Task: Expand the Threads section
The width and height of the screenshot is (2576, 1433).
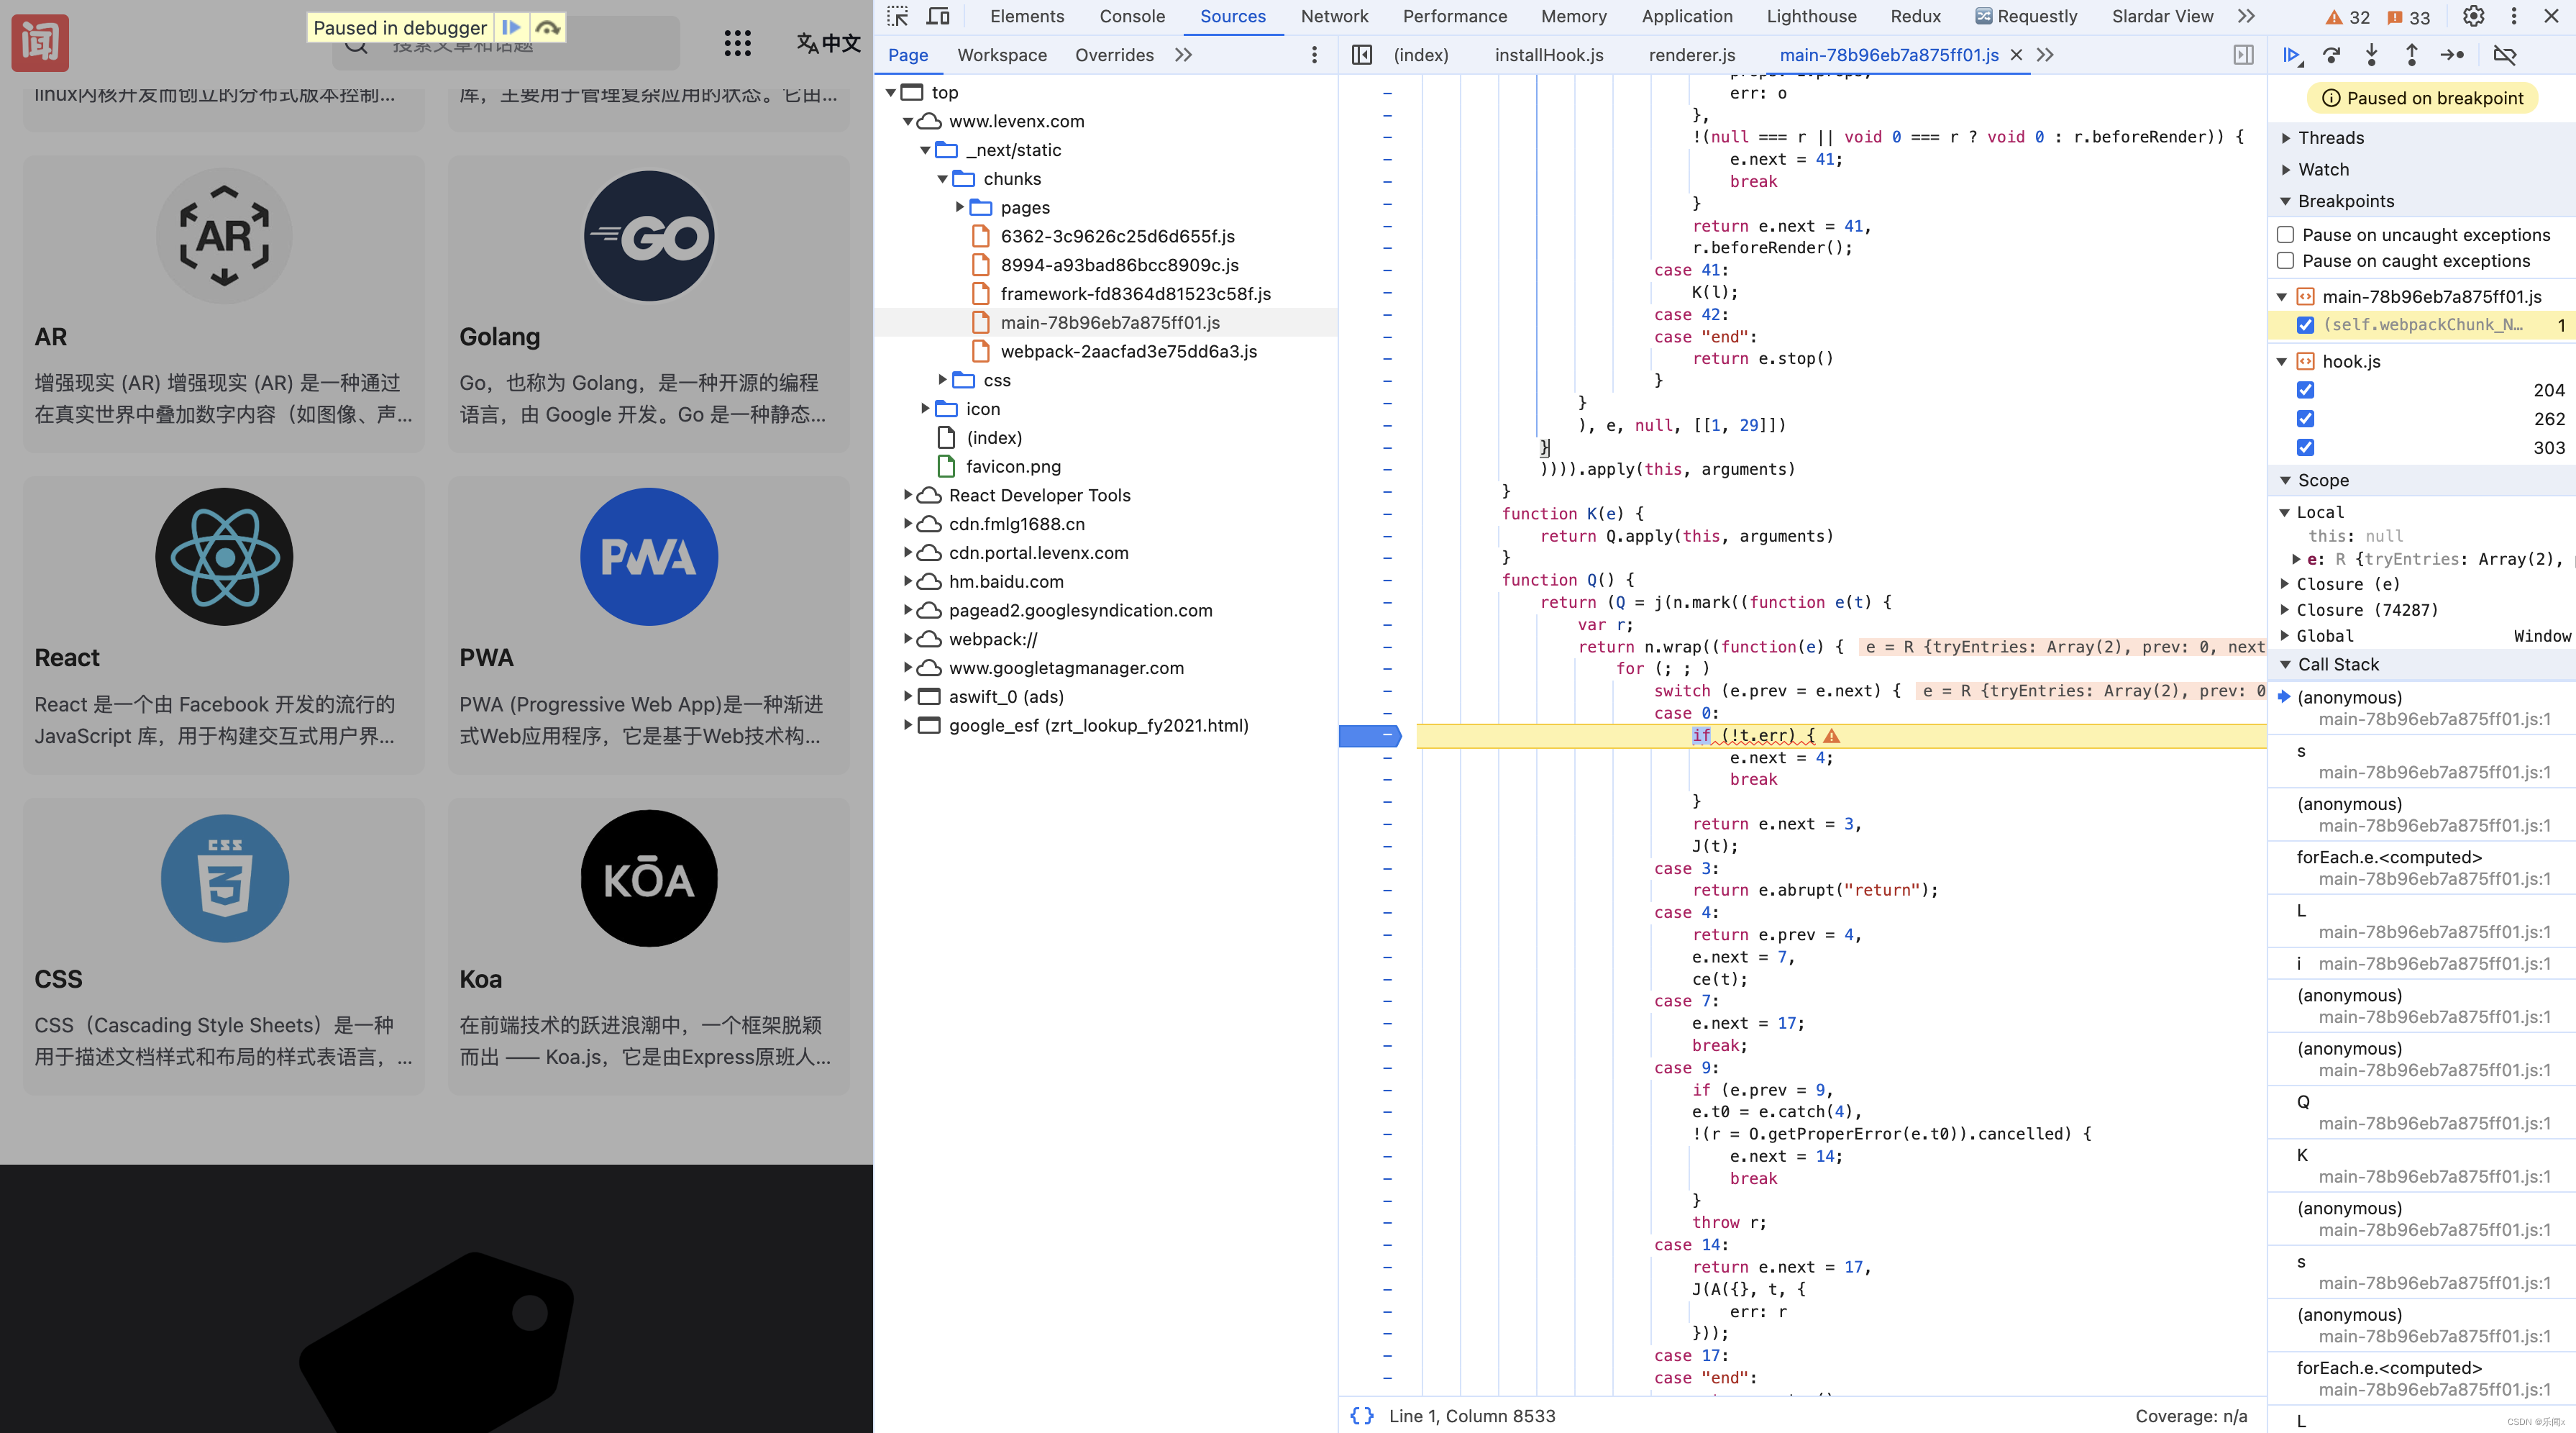Action: [x=2286, y=138]
